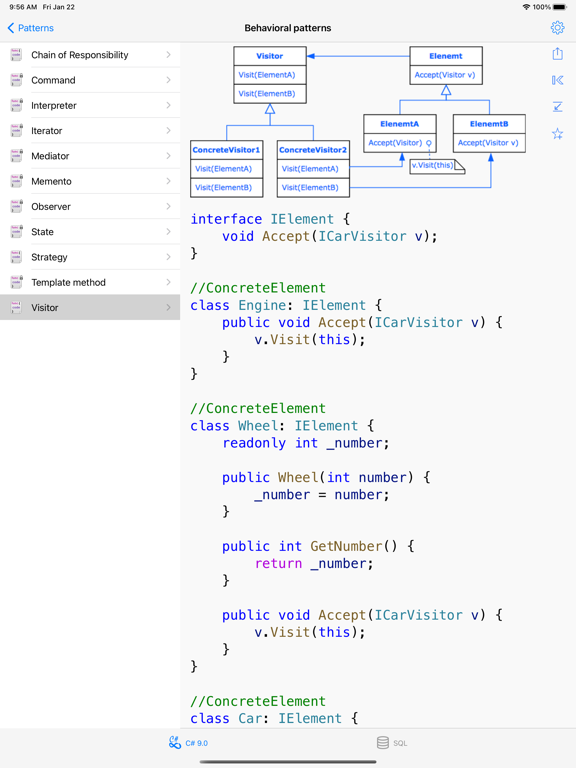This screenshot has height=768, width=576.
Task: Mark pattern as favorite with star icon
Action: pos(557,133)
